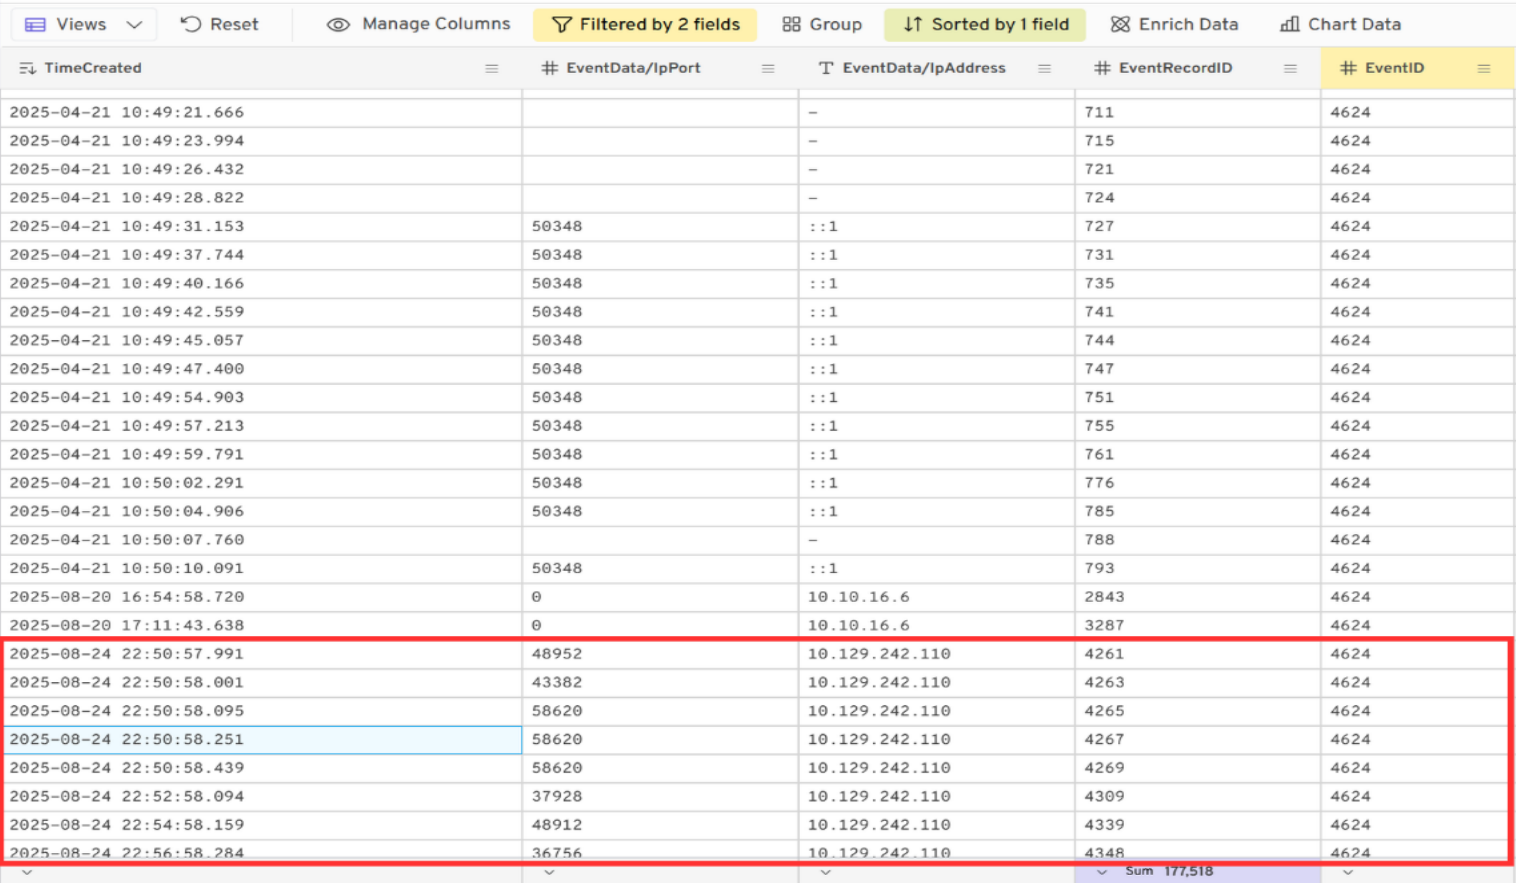Viewport: 1516px width, 883px height.
Task: Expand the IpPort column footer chevron
Action: 549,872
